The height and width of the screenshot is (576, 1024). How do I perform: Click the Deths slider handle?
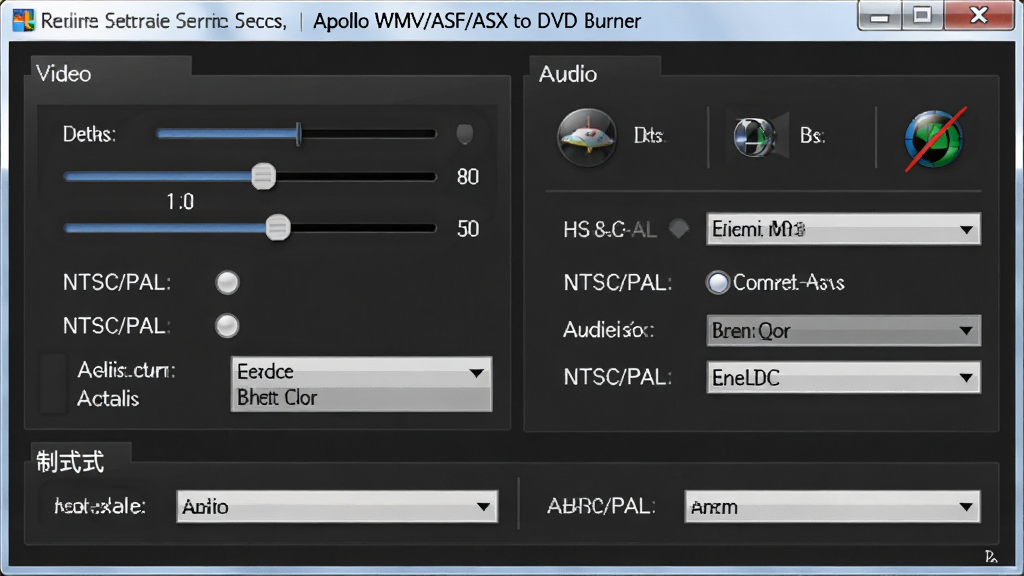[x=298, y=134]
